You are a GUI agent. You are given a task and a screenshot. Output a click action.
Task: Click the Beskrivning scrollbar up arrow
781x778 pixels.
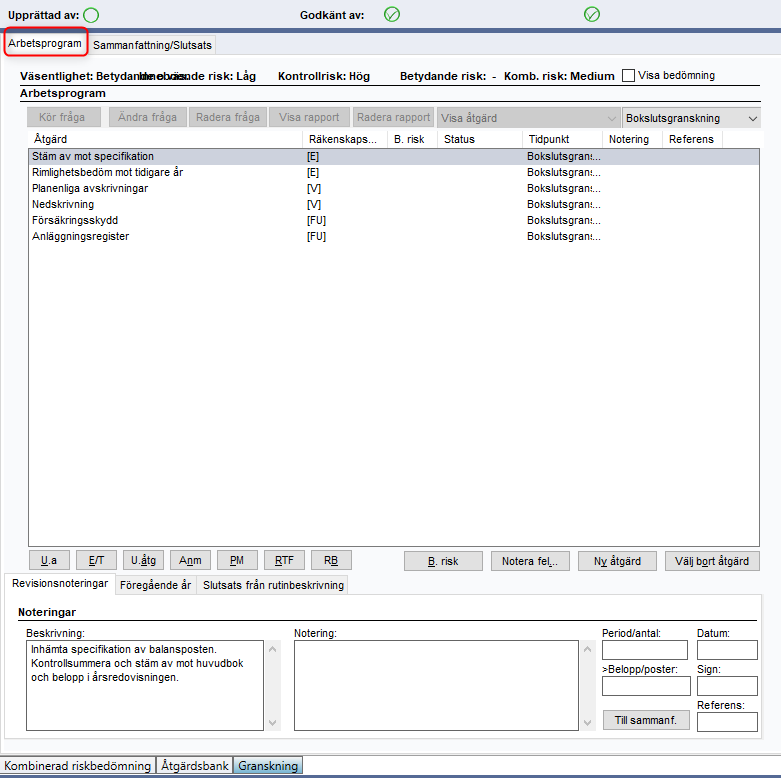coord(272,649)
